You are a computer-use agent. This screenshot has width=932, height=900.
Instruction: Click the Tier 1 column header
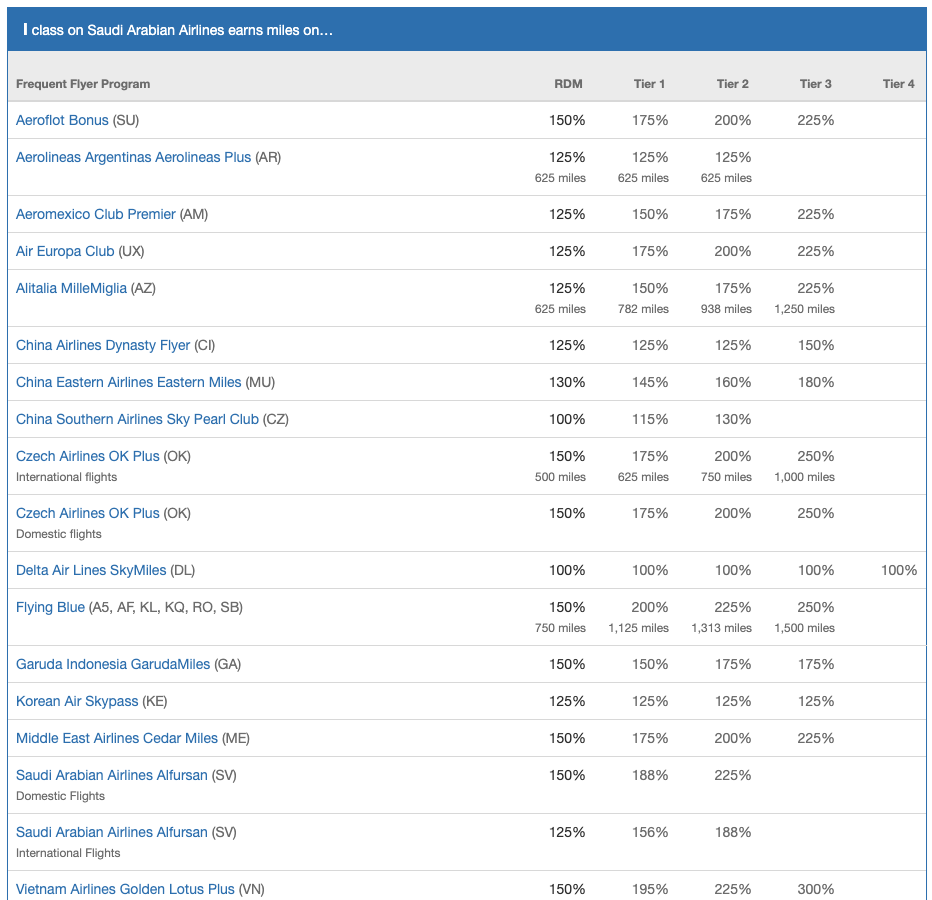(x=649, y=84)
